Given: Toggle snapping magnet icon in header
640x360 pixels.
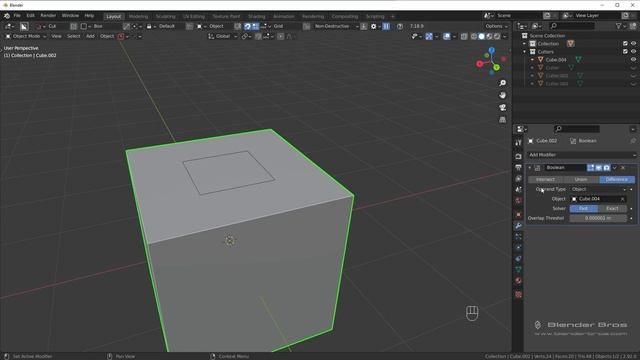Looking at the screenshot, I should pyautogui.click(x=258, y=36).
